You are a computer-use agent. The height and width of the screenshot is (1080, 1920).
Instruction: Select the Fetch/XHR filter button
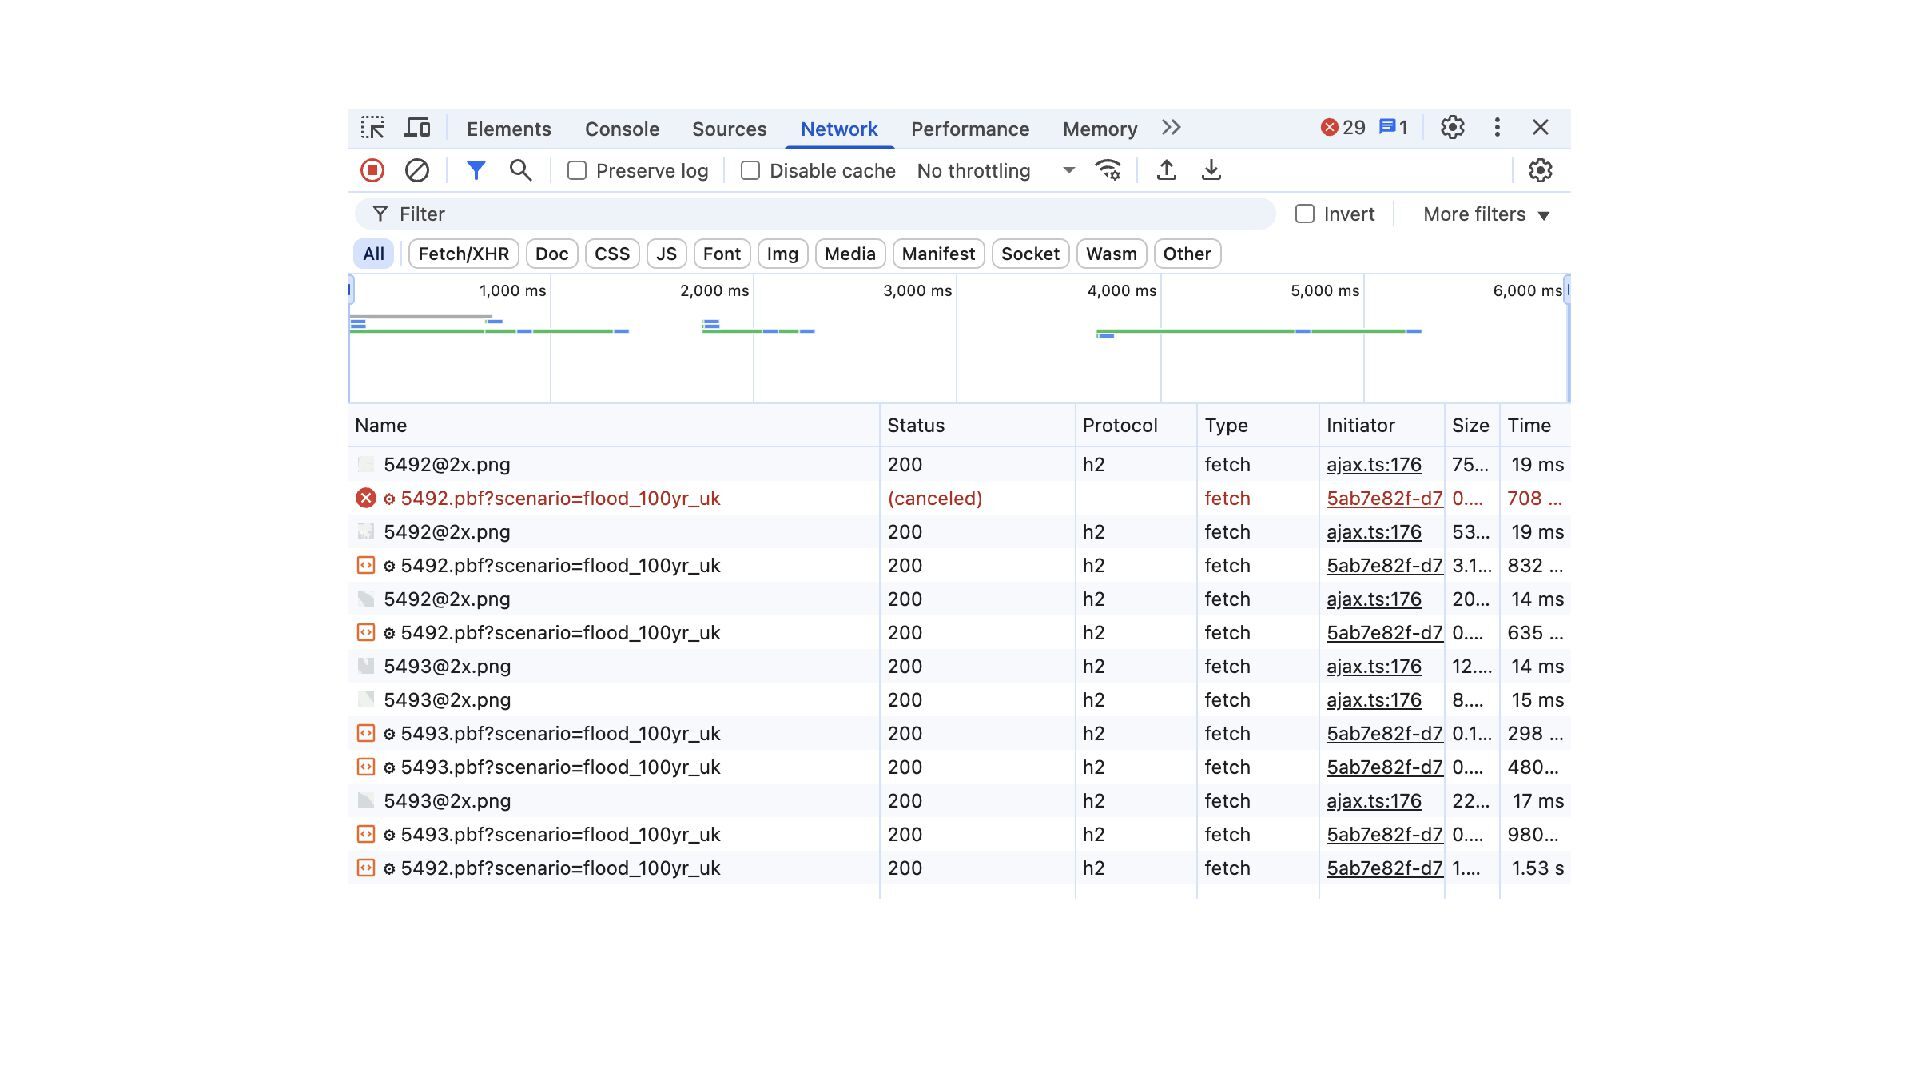463,254
